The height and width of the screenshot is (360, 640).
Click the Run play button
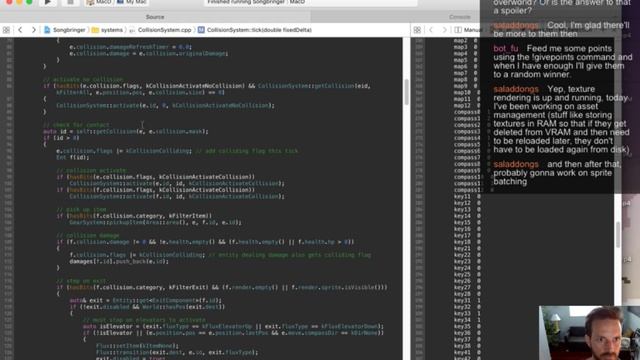47,2
